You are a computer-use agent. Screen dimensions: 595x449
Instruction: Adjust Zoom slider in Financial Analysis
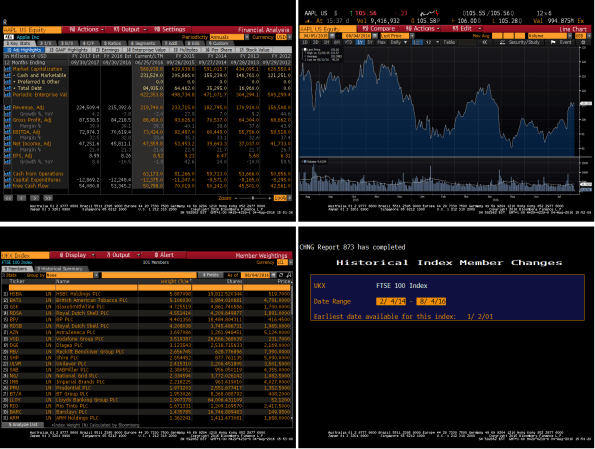pos(253,198)
